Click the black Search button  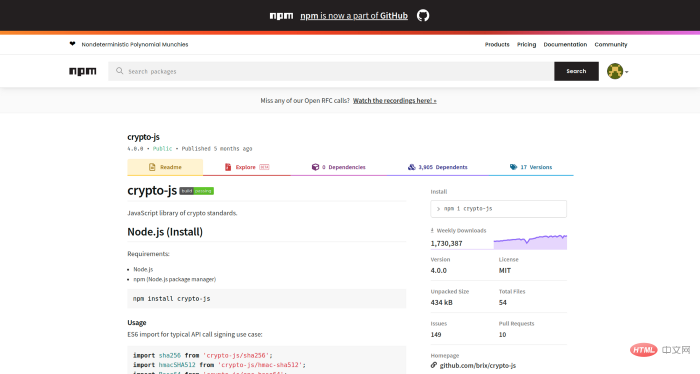click(576, 71)
